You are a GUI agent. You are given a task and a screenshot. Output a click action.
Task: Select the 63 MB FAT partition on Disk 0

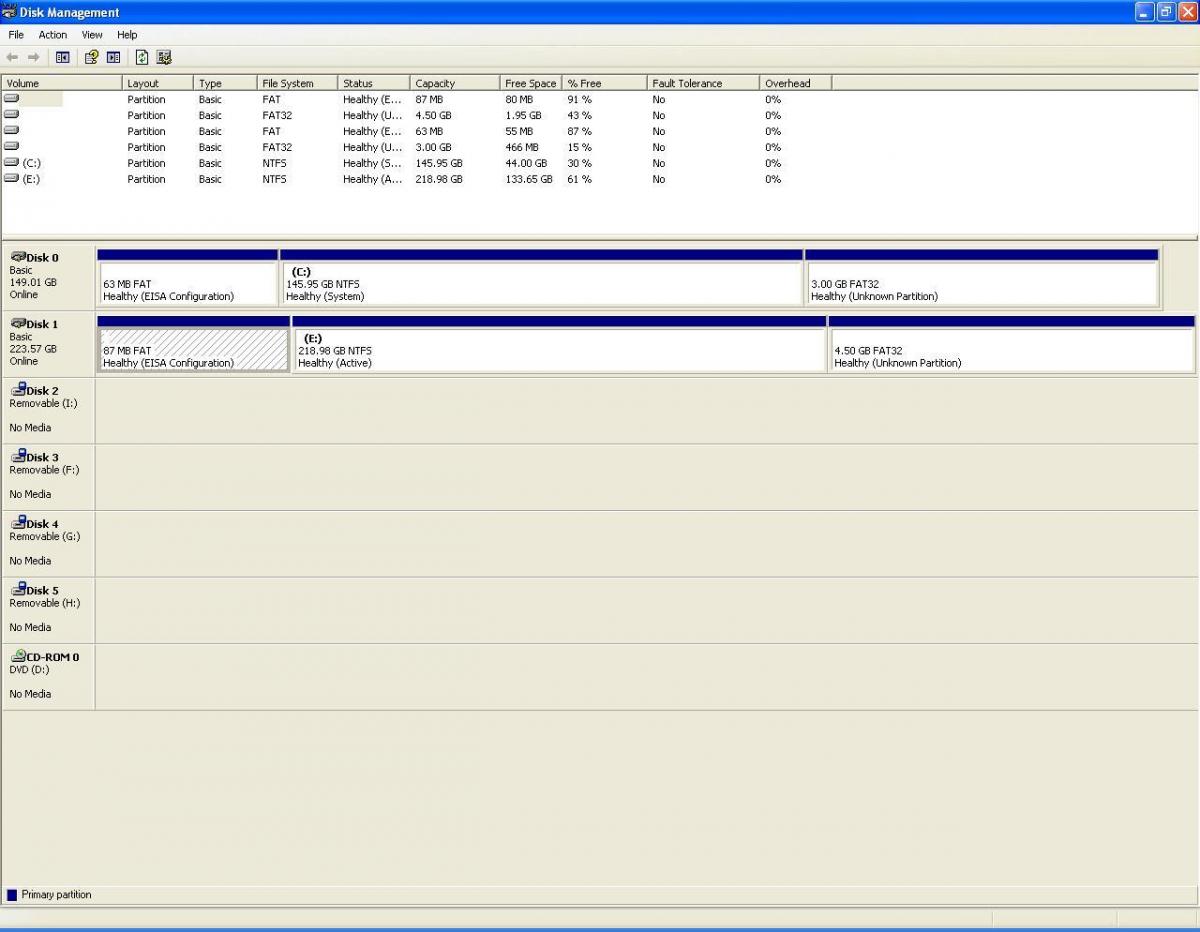tap(188, 278)
